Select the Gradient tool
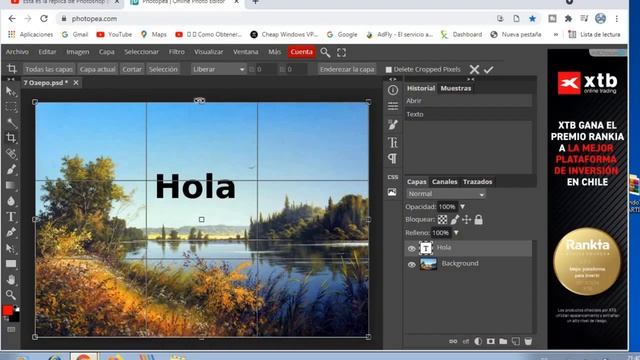 tap(11, 185)
